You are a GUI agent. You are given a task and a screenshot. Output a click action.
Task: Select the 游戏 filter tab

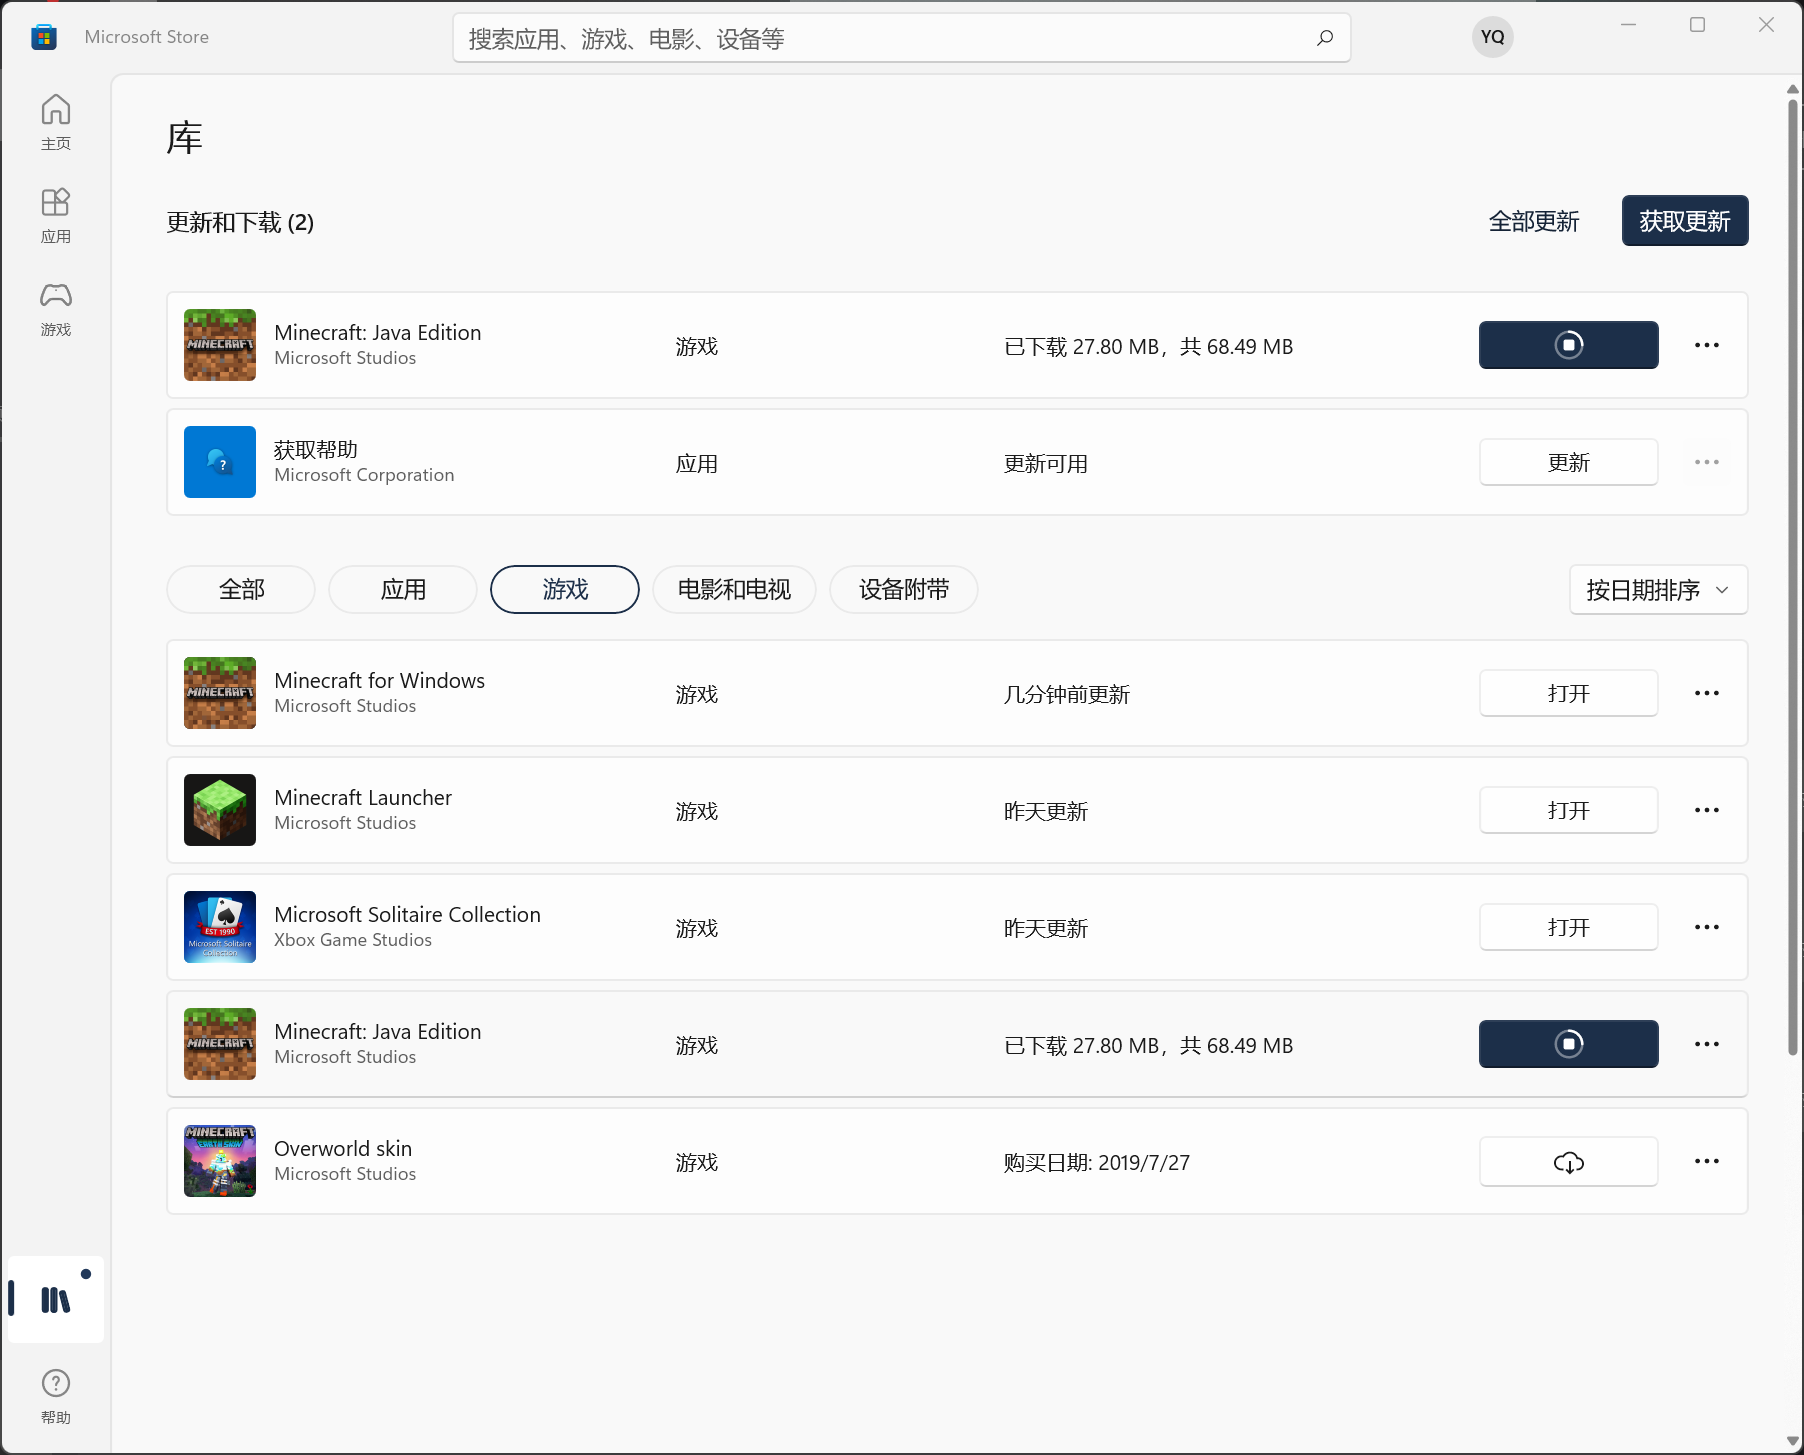tap(565, 590)
